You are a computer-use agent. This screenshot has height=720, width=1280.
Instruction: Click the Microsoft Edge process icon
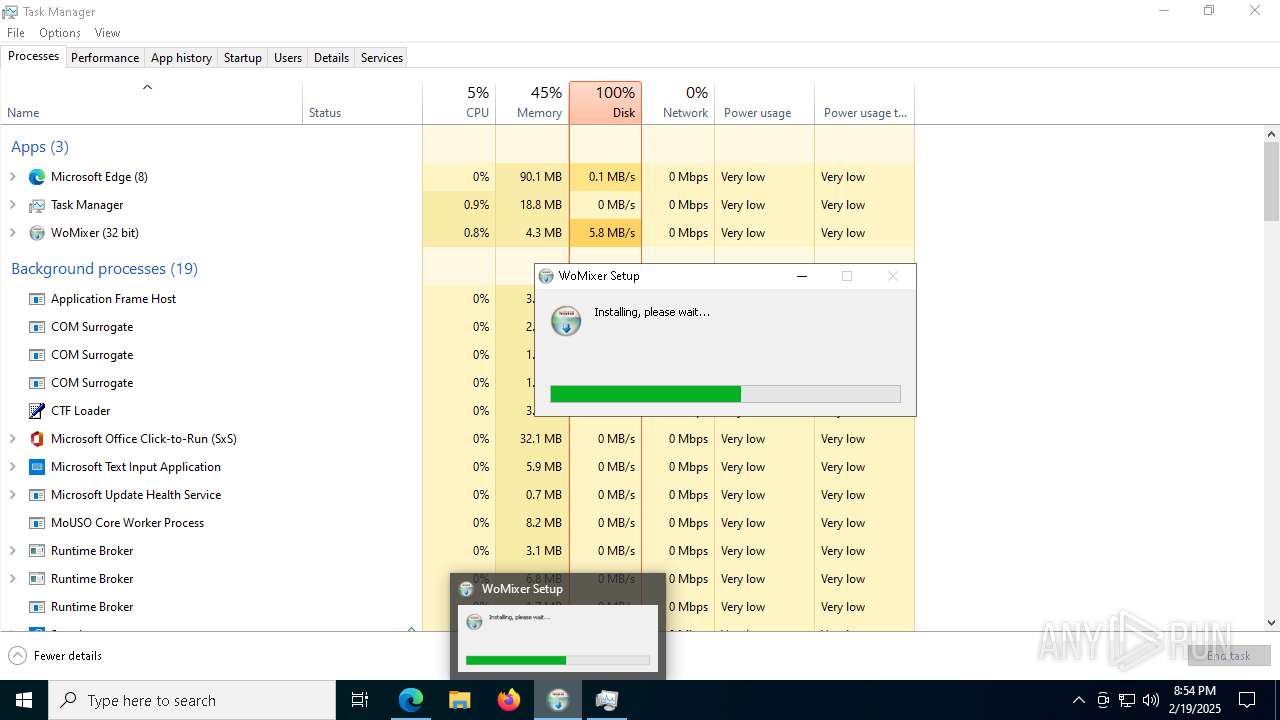[37, 177]
